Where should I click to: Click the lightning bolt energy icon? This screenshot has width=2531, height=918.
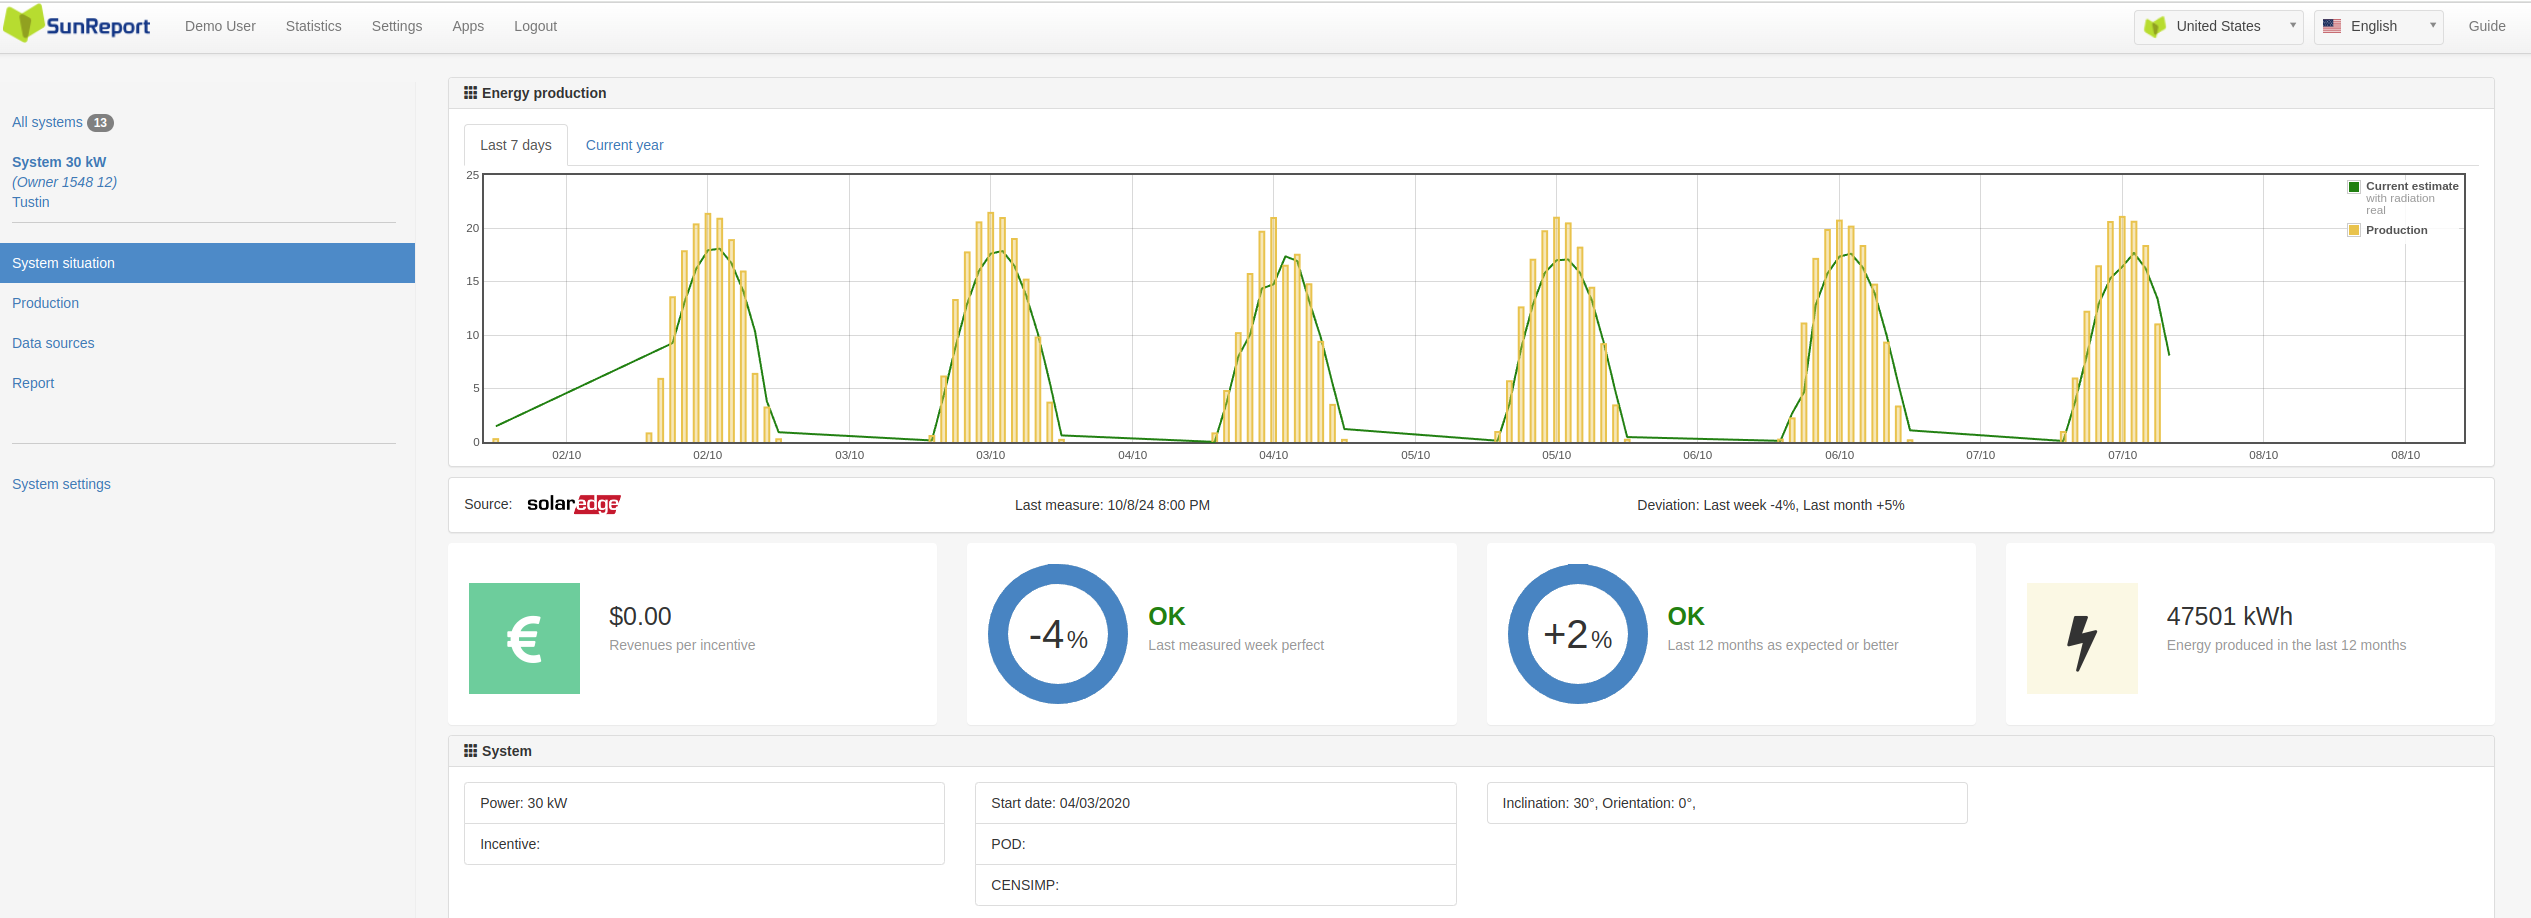coord(2082,638)
